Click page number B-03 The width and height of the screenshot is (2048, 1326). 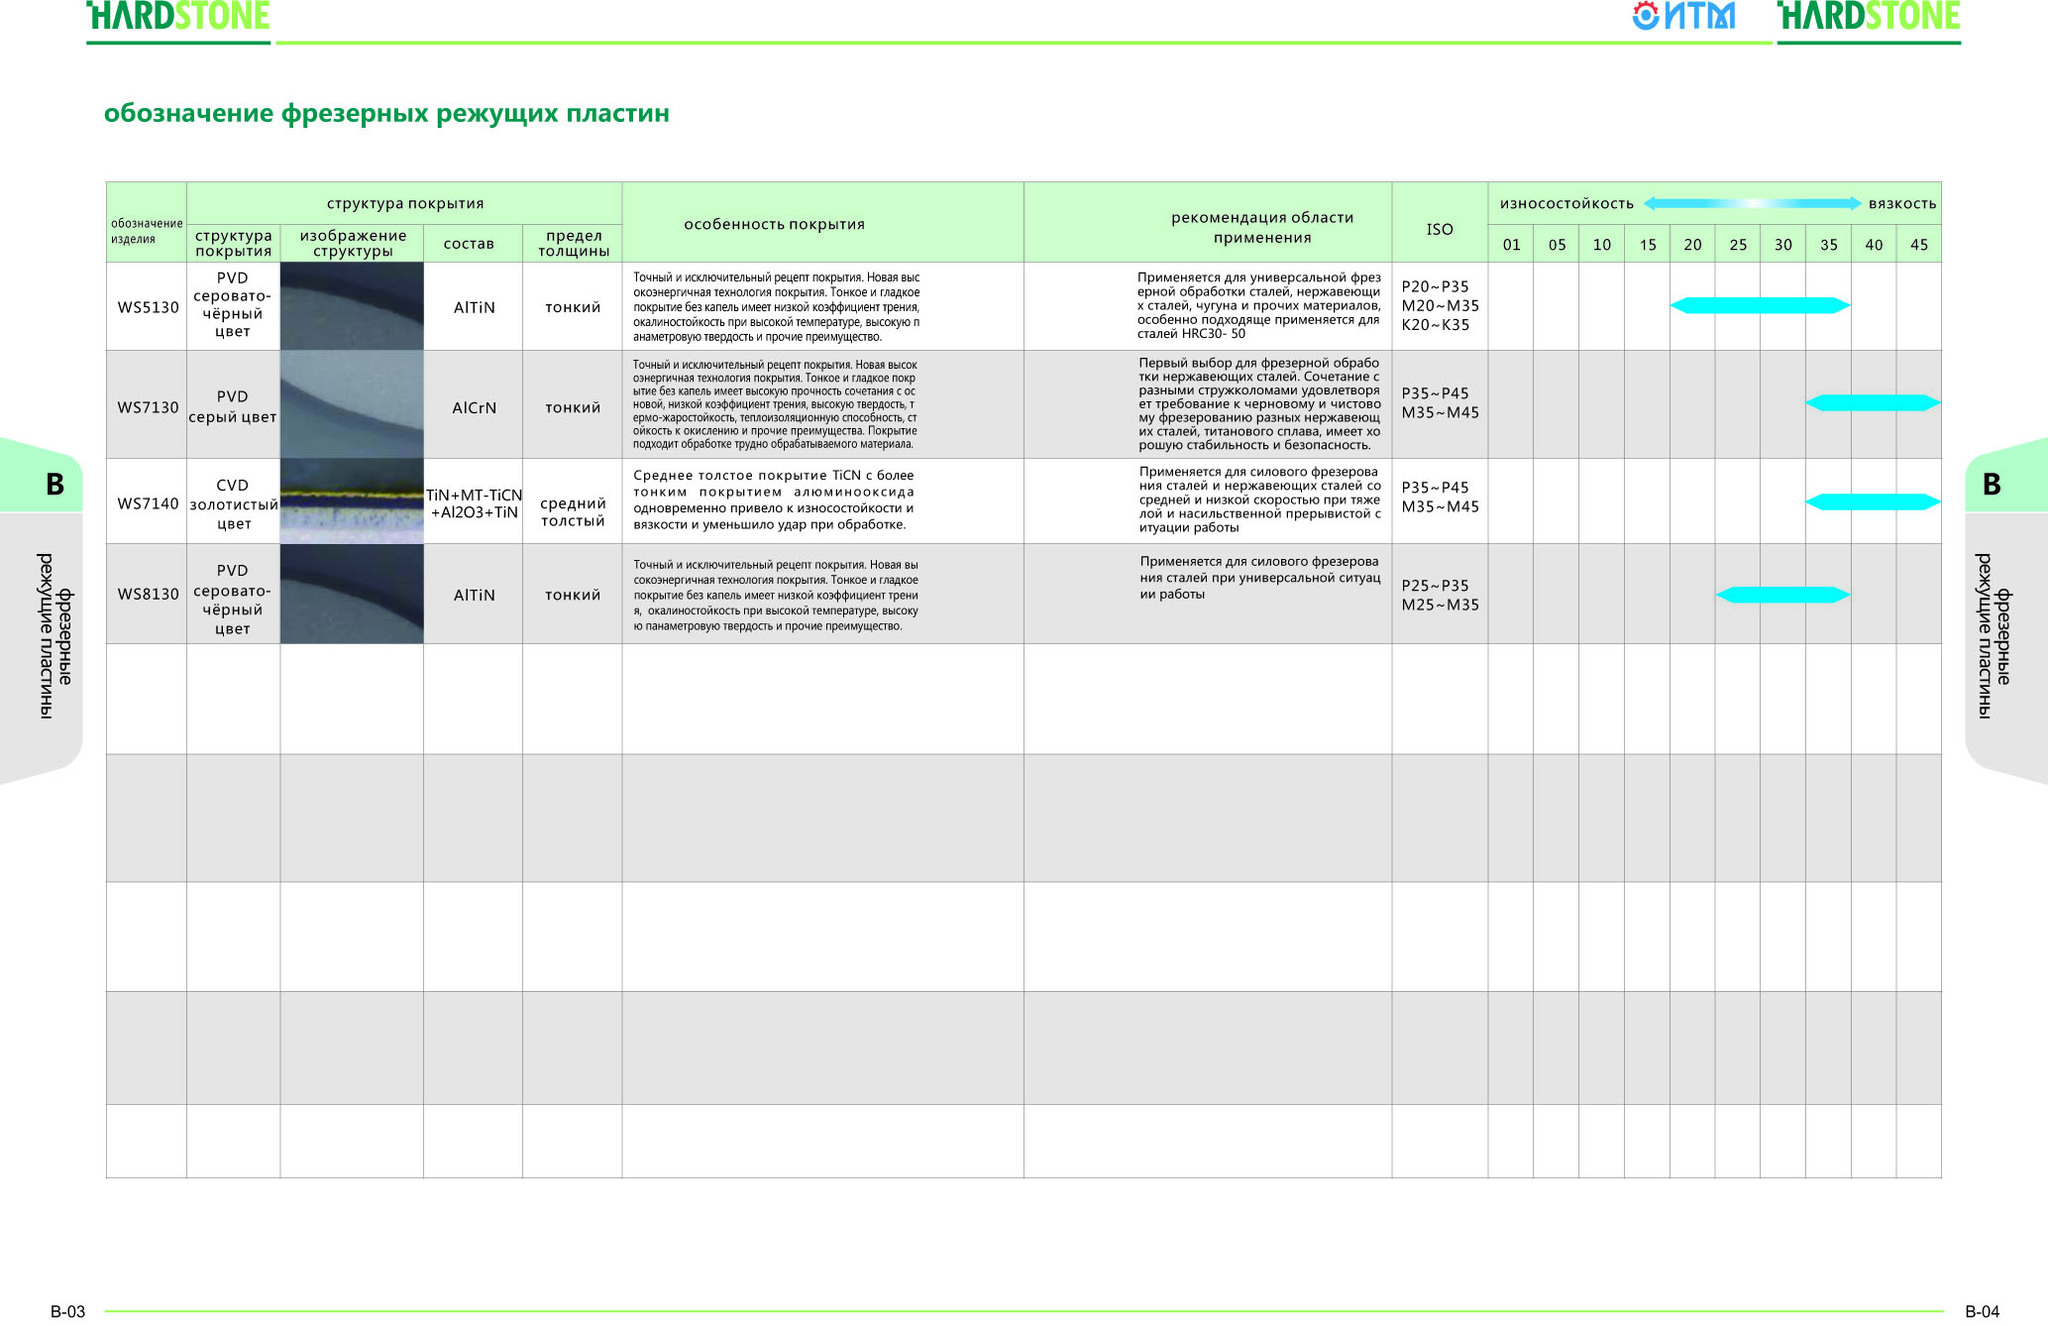68,1311
